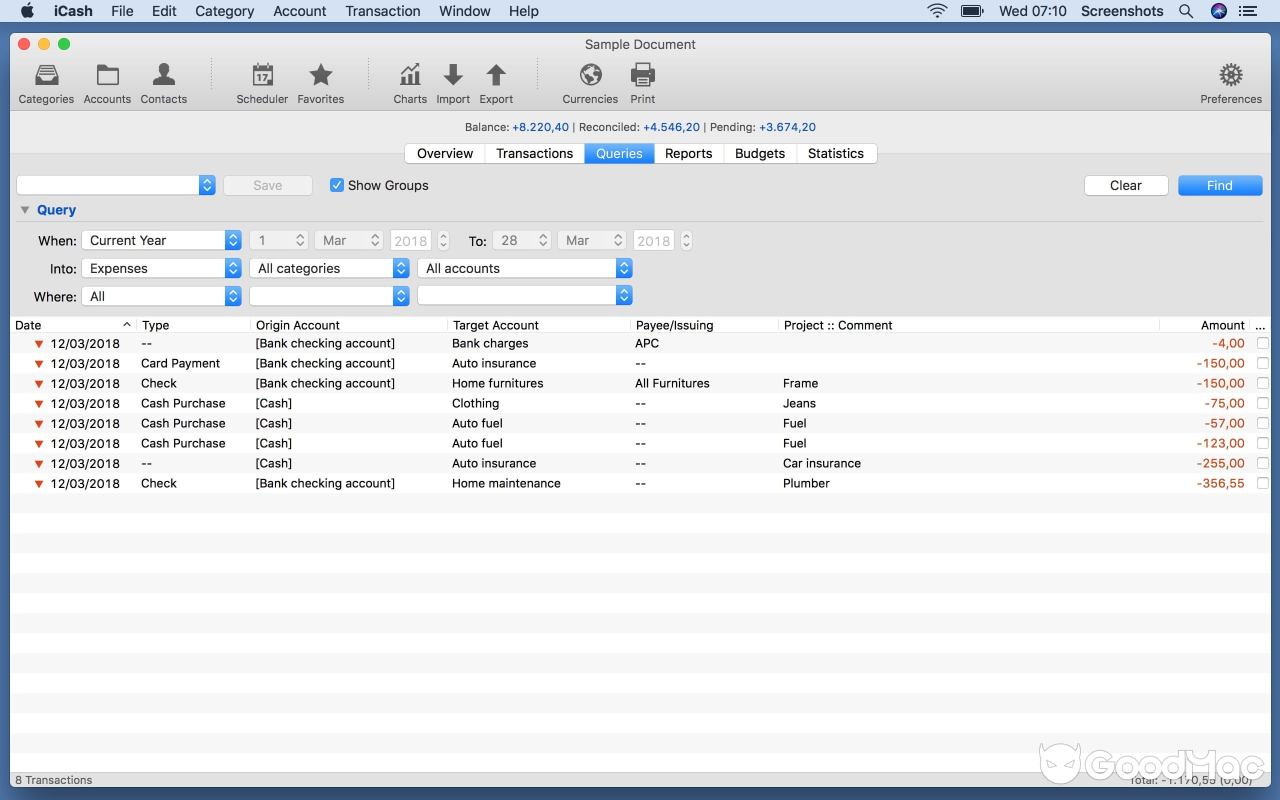Open the Transaction menu

pyautogui.click(x=383, y=11)
